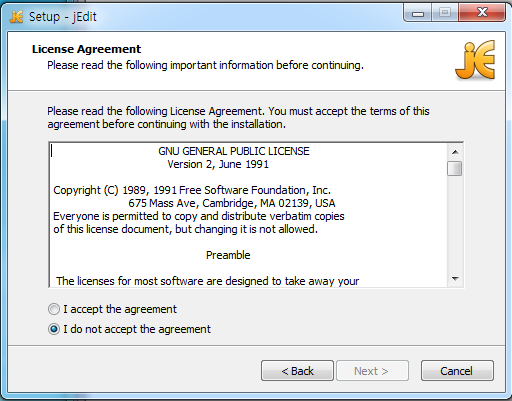
Task: Click the license scrollbar down arrow
Action: point(455,279)
